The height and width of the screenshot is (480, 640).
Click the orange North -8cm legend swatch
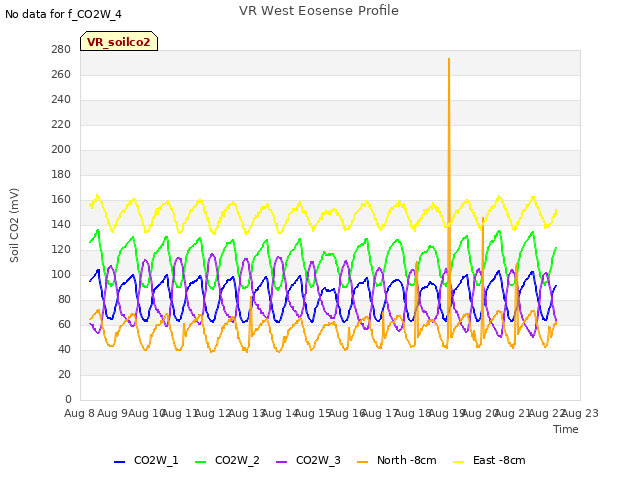pos(362,462)
